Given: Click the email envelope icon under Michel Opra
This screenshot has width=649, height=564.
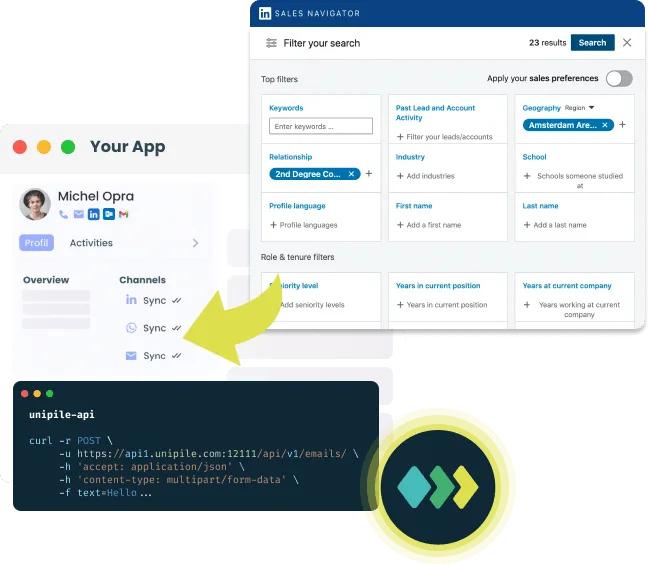Looking at the screenshot, I should (79, 214).
